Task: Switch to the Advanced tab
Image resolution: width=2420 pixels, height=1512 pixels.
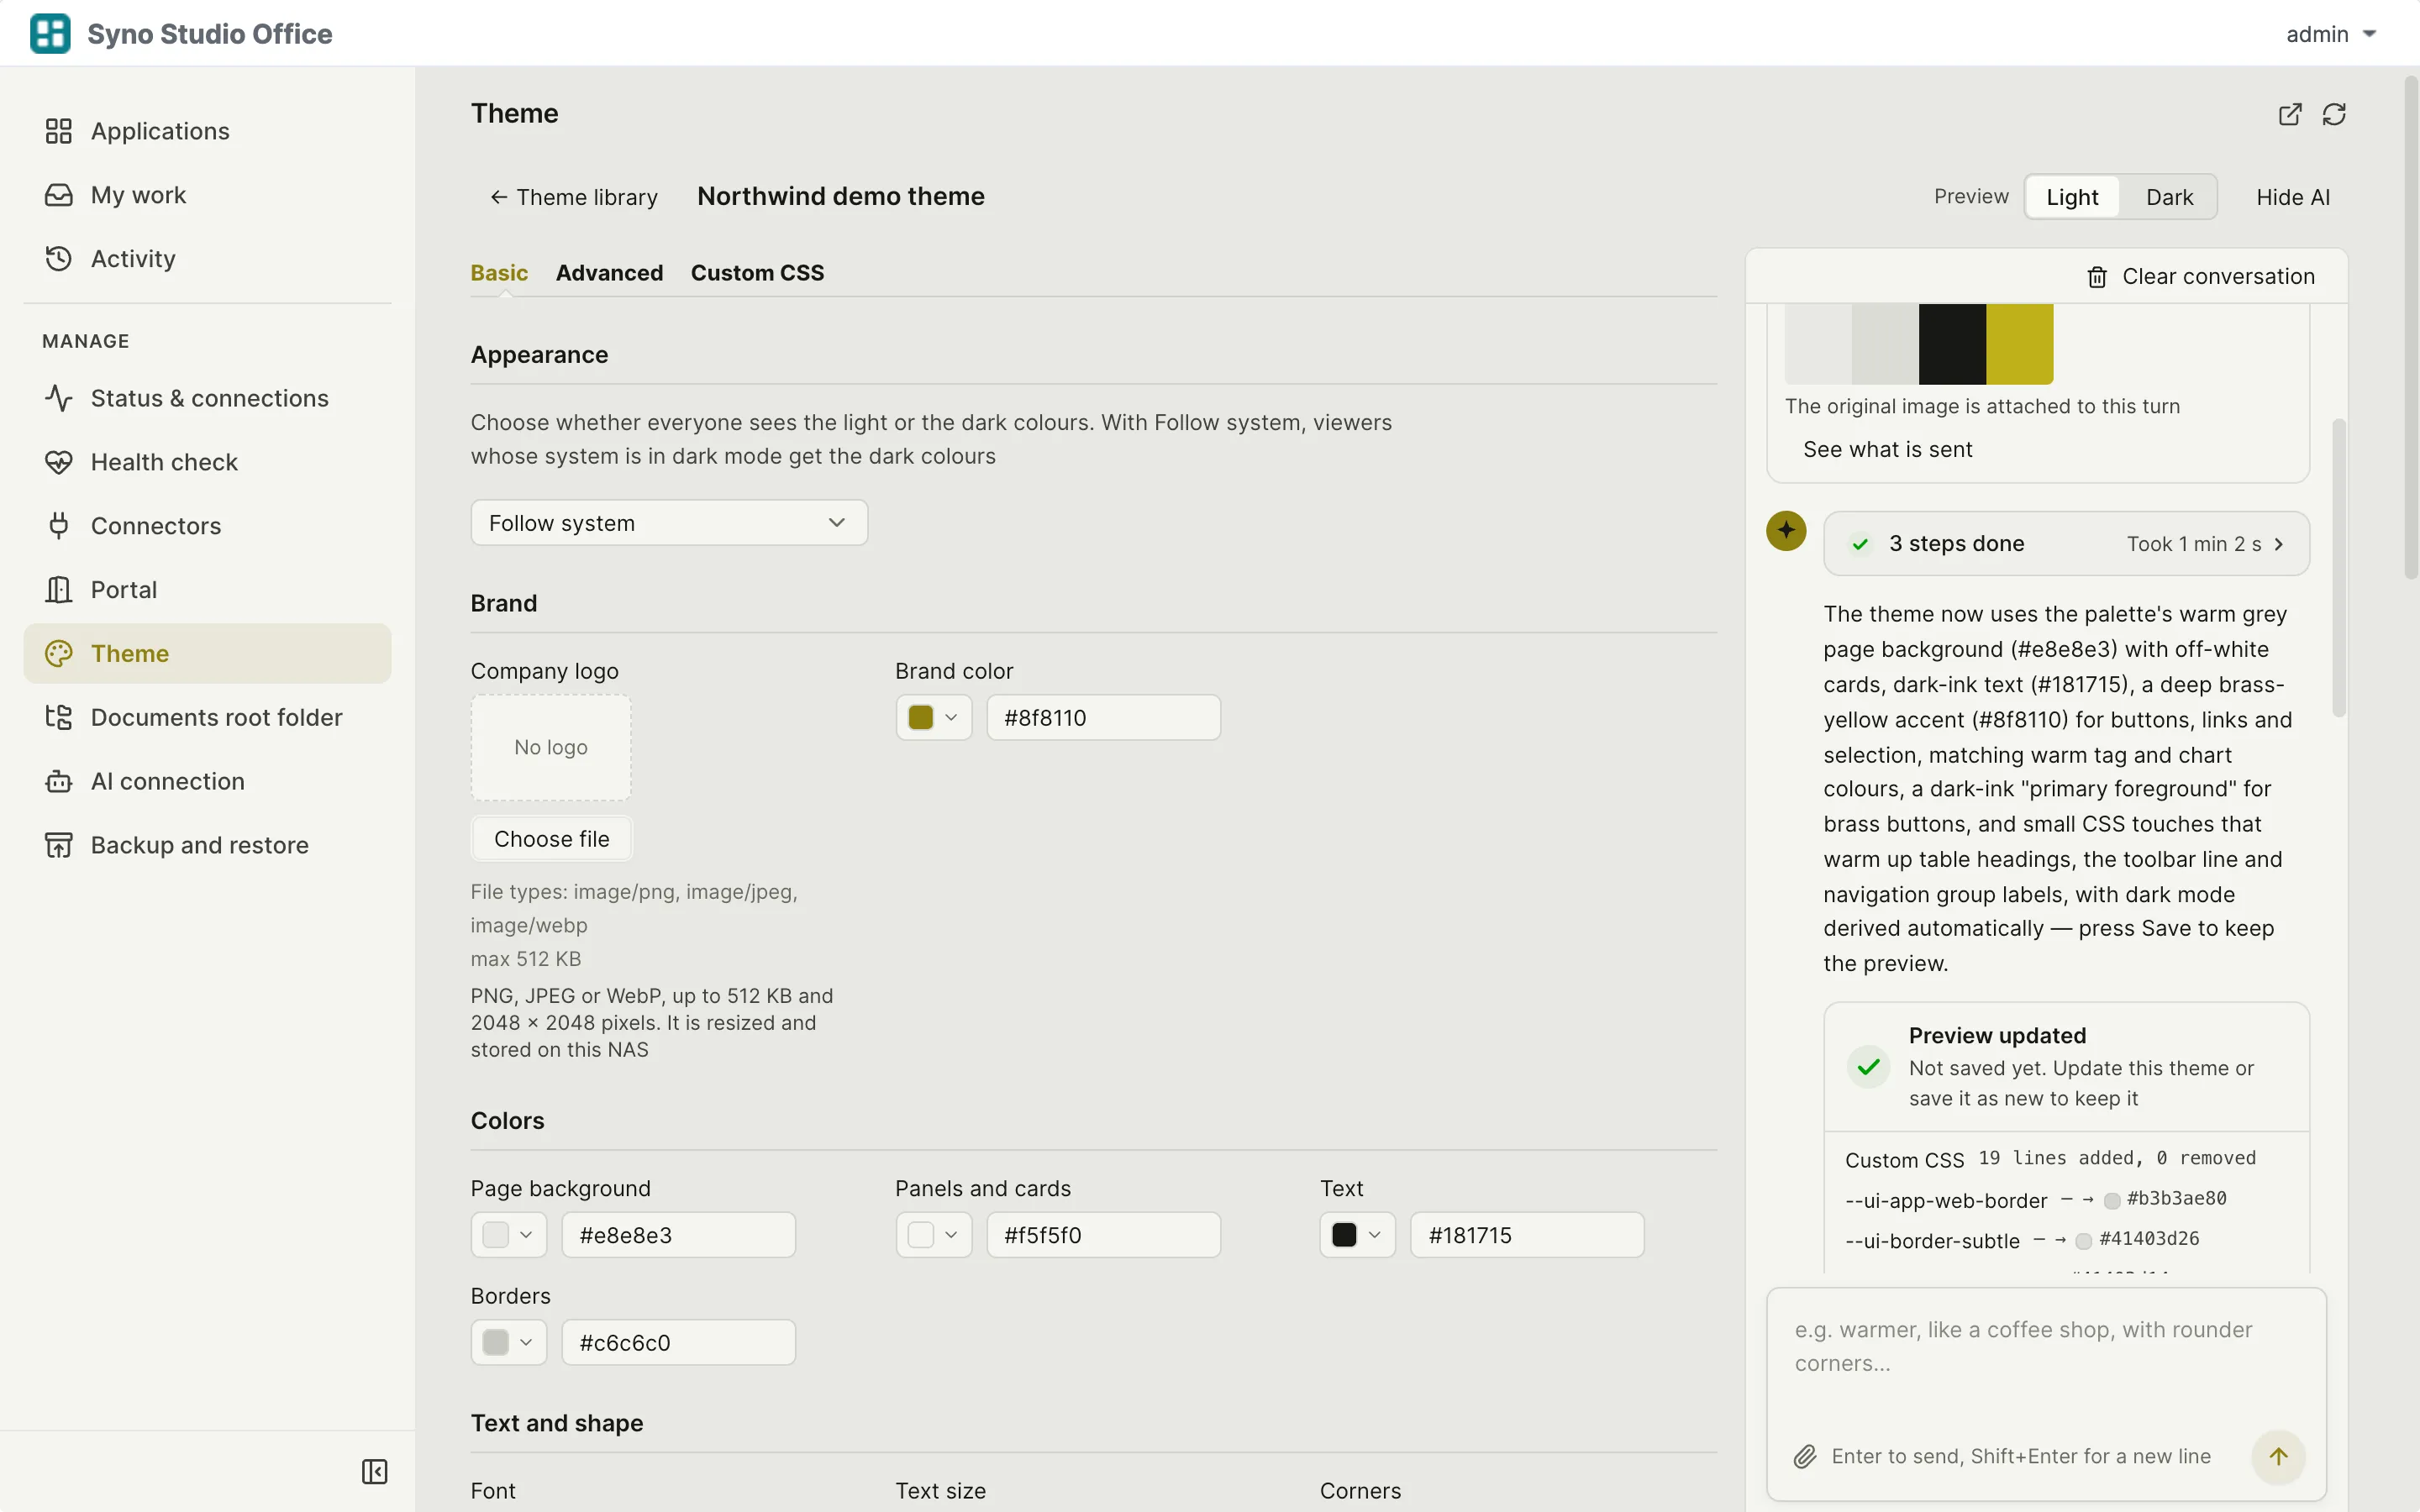Action: (x=609, y=273)
